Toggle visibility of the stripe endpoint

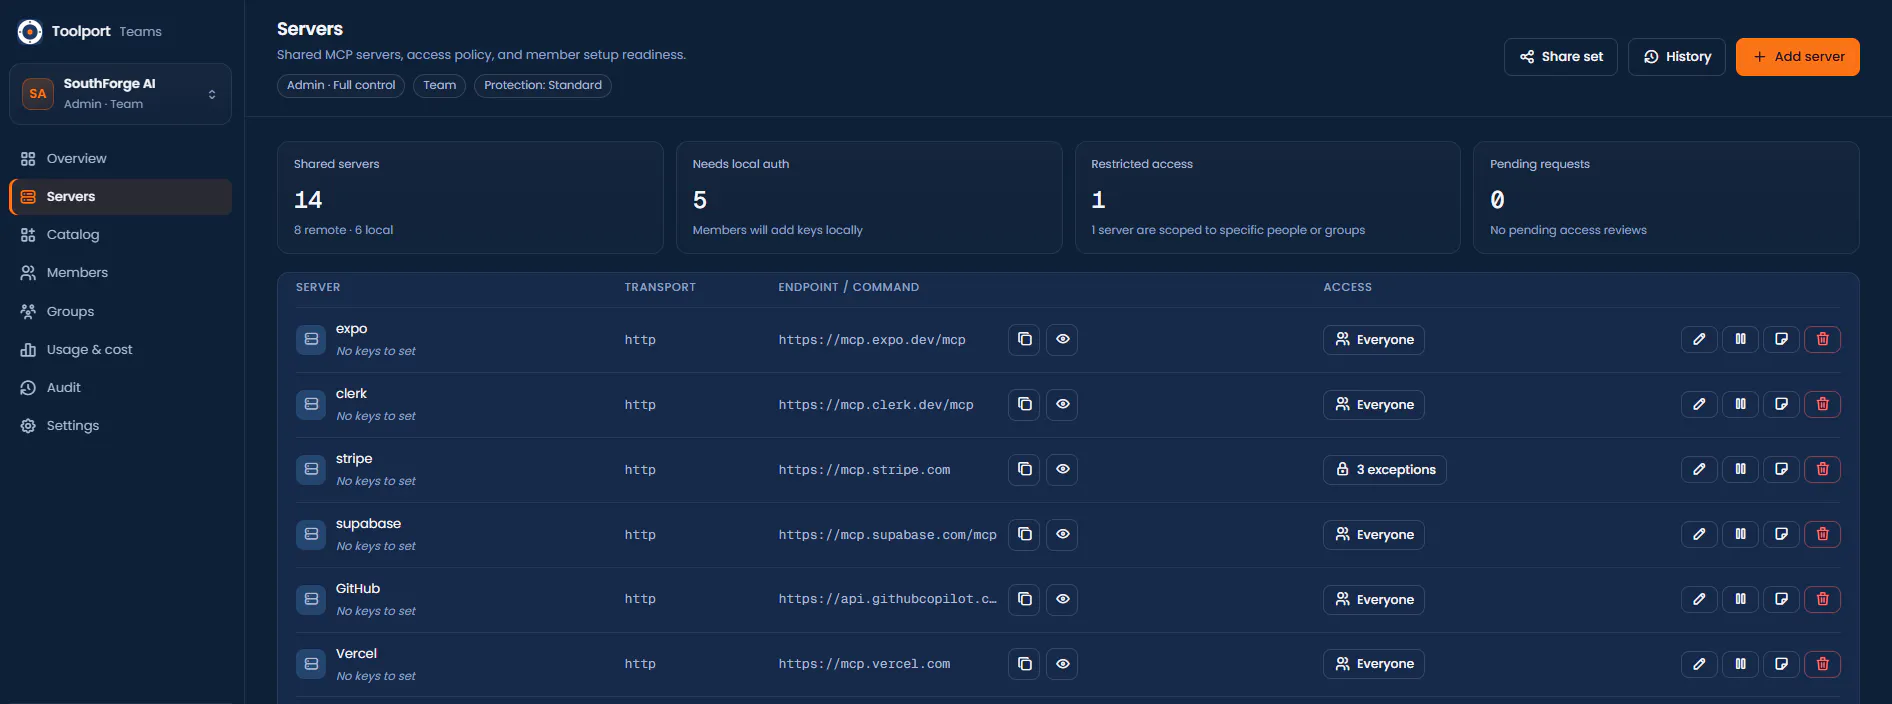tap(1062, 469)
